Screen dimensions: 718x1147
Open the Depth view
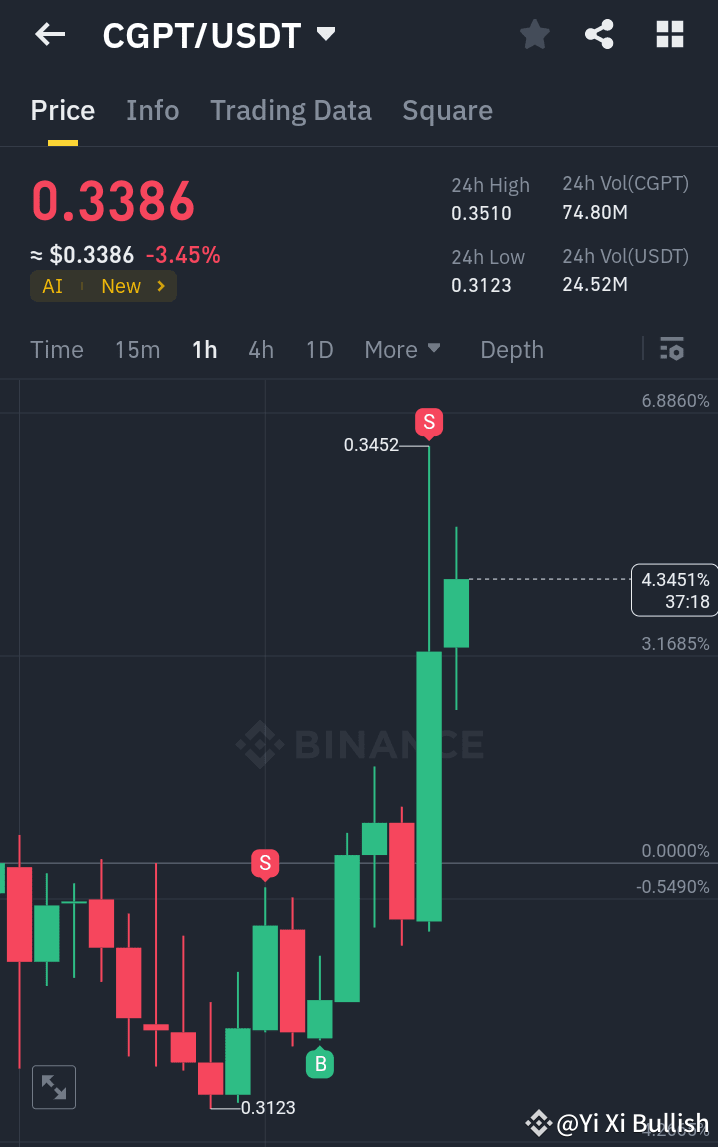tap(511, 350)
